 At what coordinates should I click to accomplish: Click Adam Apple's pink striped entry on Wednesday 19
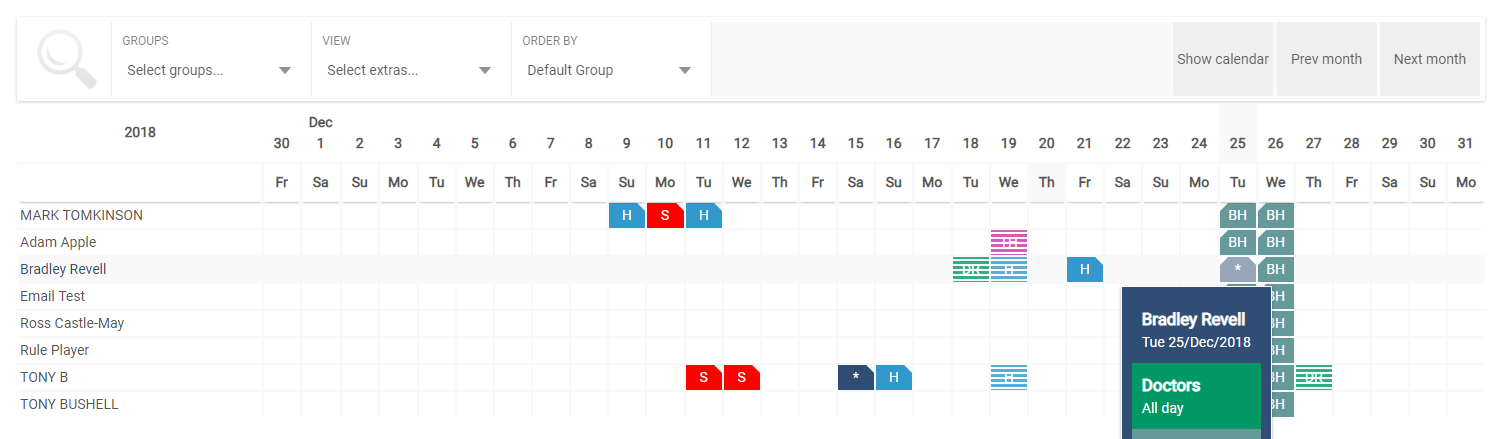[x=1009, y=242]
